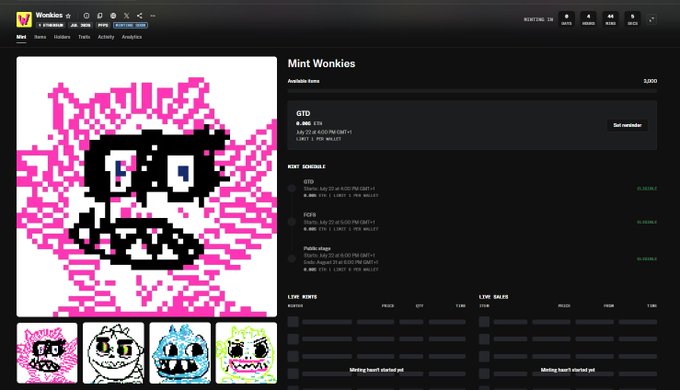Click the copy contract icon
The image size is (680, 390).
click(100, 16)
